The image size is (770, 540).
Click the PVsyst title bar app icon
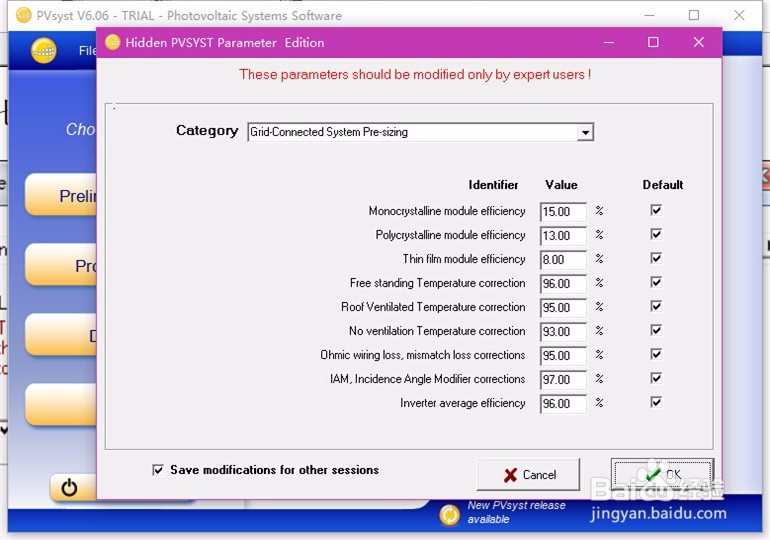point(23,15)
